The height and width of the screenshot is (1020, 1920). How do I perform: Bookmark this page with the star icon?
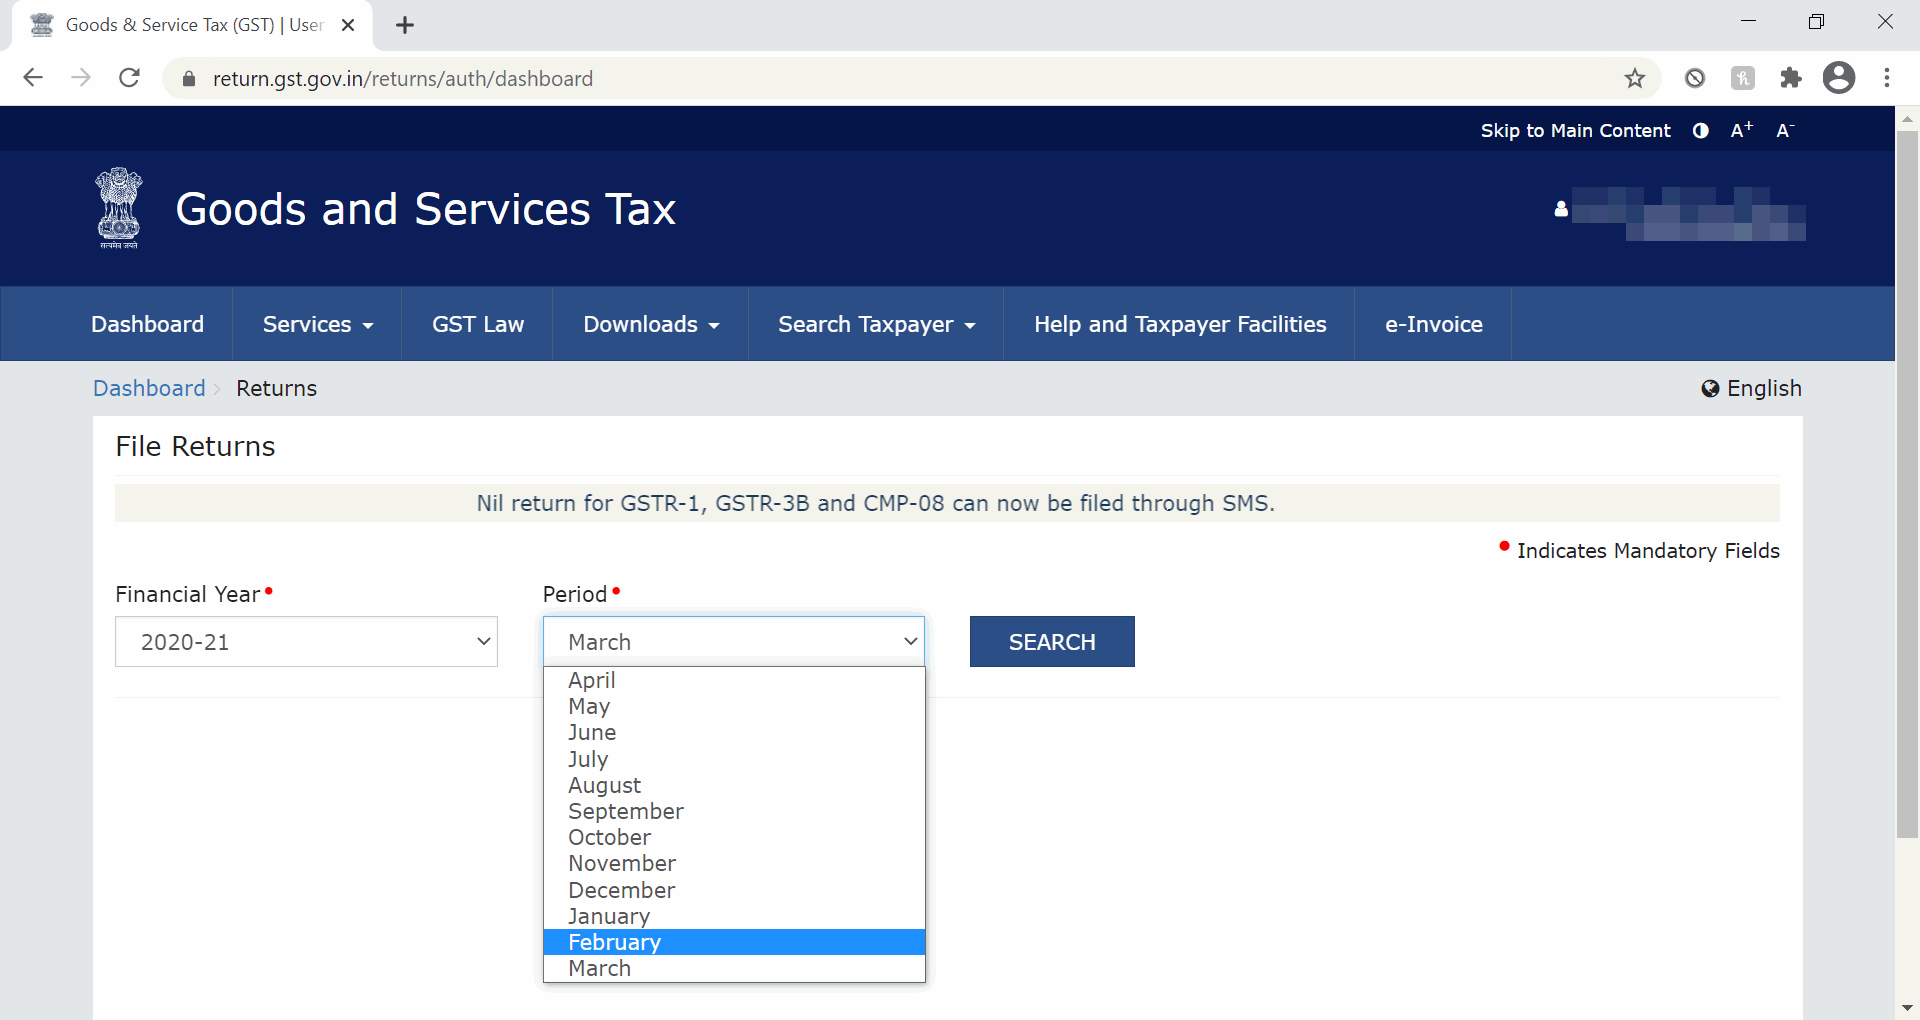tap(1635, 78)
